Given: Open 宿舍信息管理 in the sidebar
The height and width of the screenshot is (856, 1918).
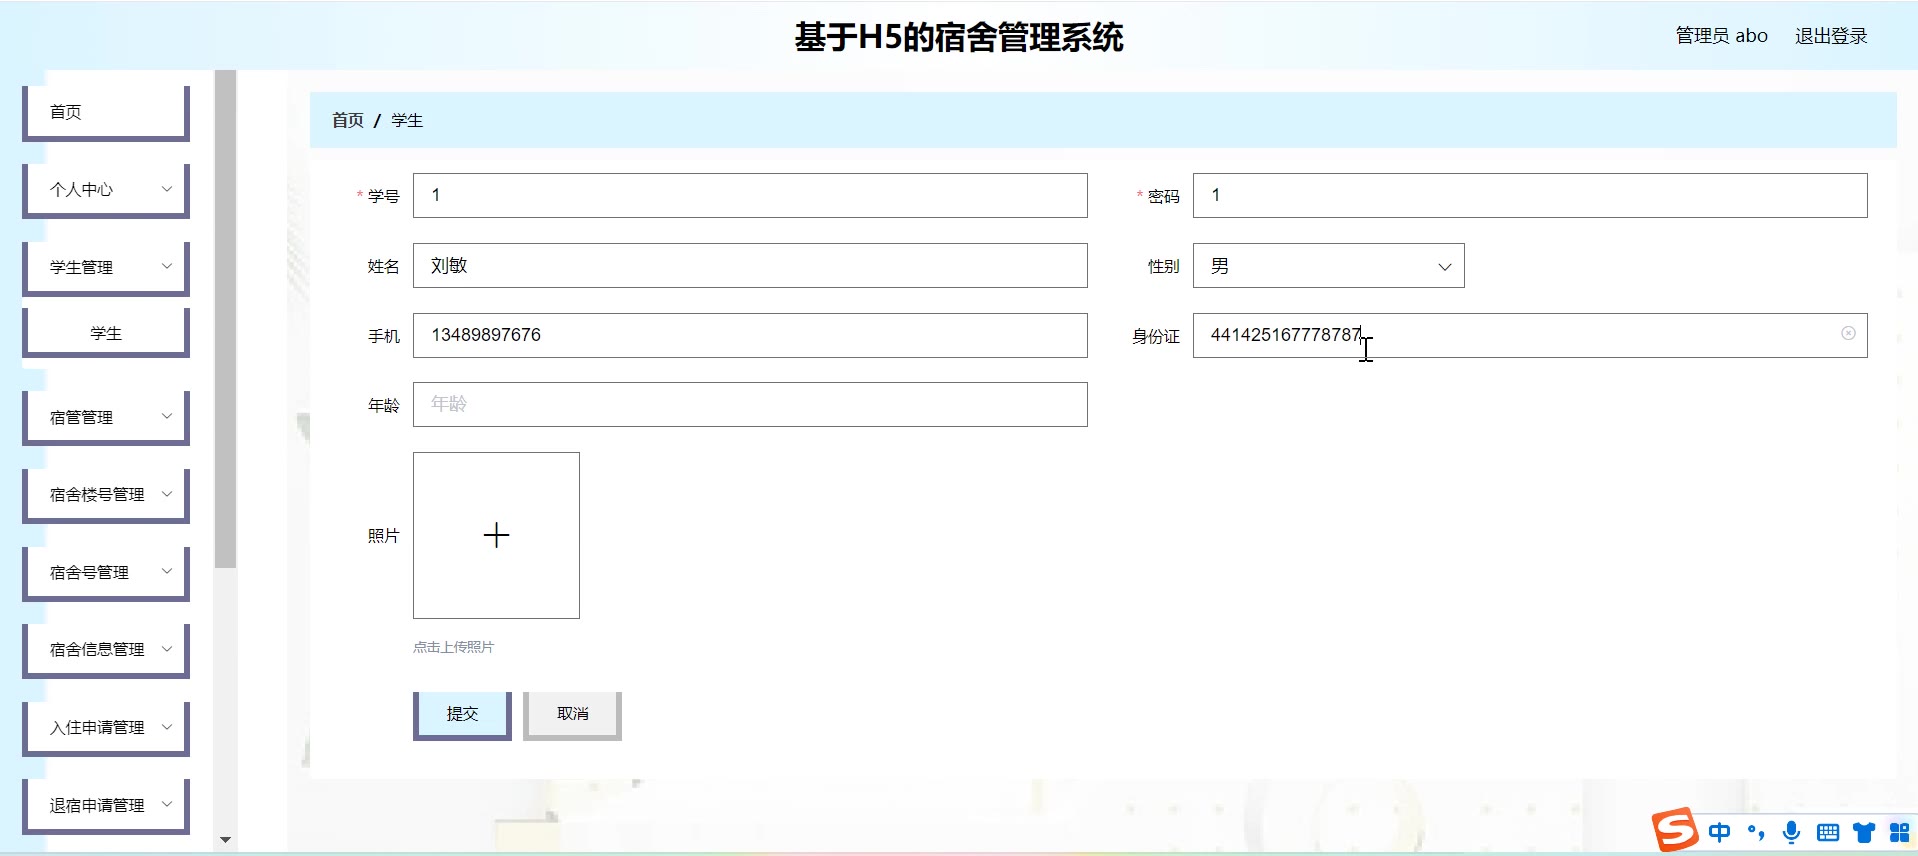Looking at the screenshot, I should point(106,649).
